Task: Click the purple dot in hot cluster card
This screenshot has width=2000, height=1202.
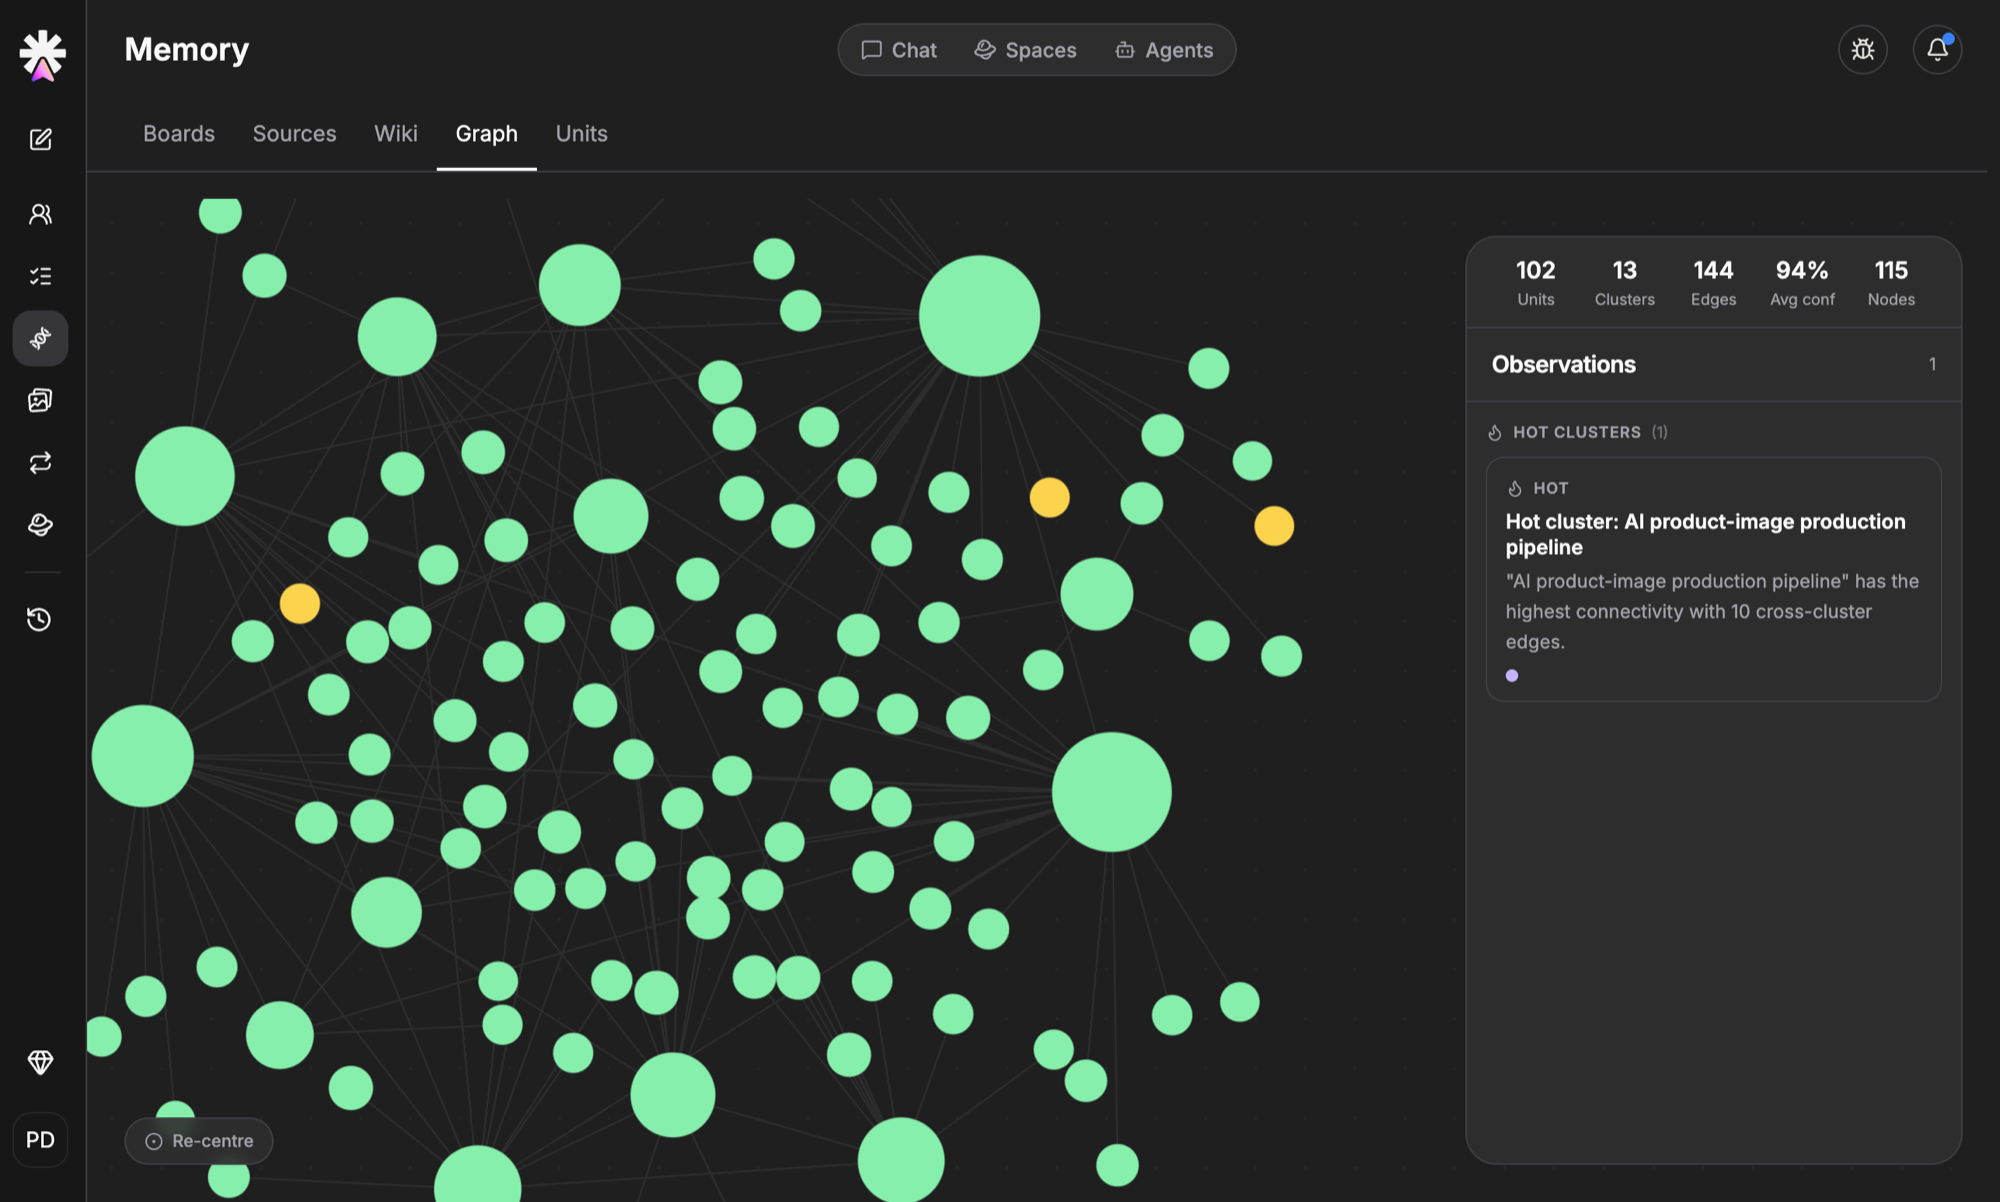Action: (x=1512, y=676)
